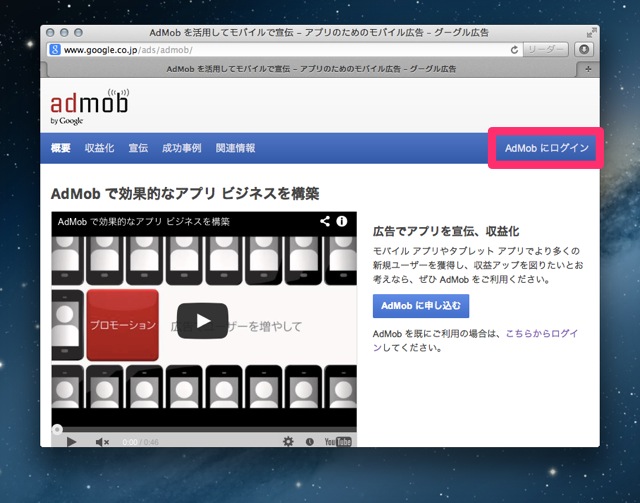Open the YouTube logo in the video bar

pos(338,442)
